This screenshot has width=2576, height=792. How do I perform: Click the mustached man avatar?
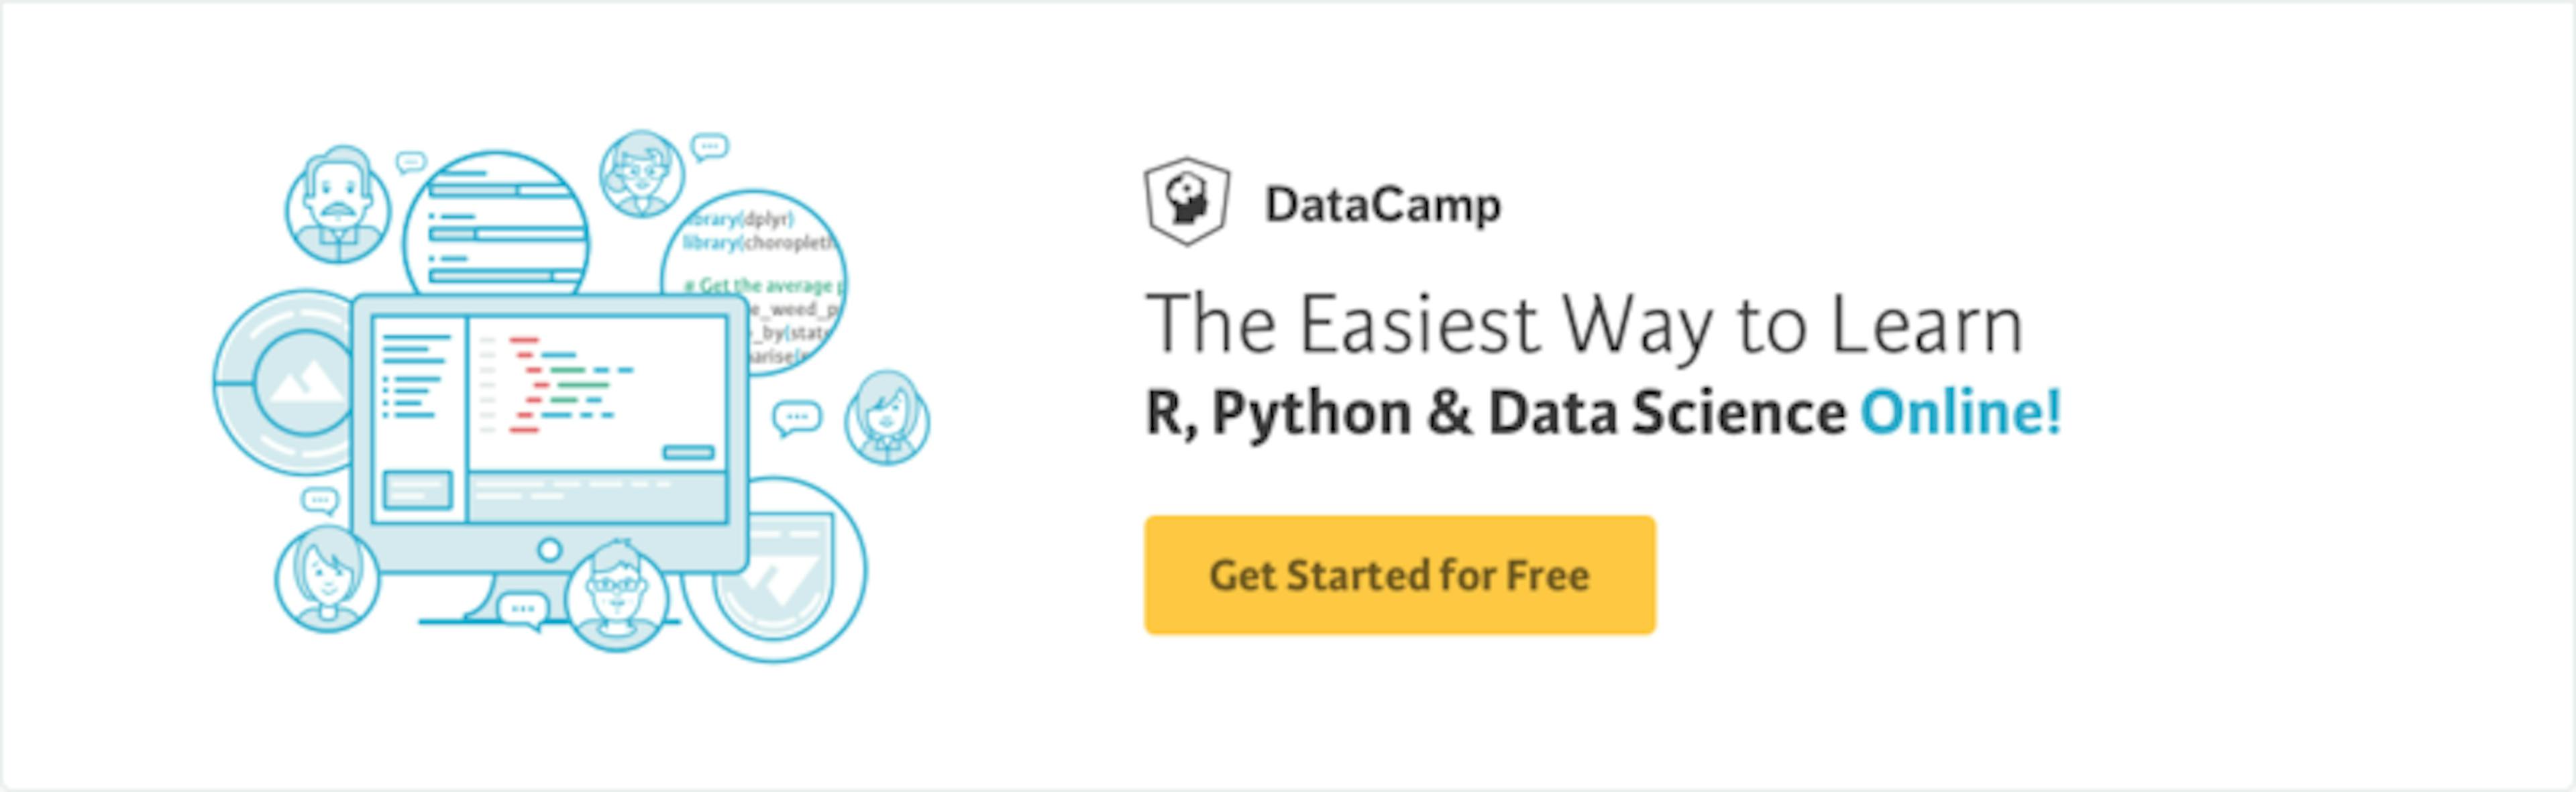tap(337, 205)
